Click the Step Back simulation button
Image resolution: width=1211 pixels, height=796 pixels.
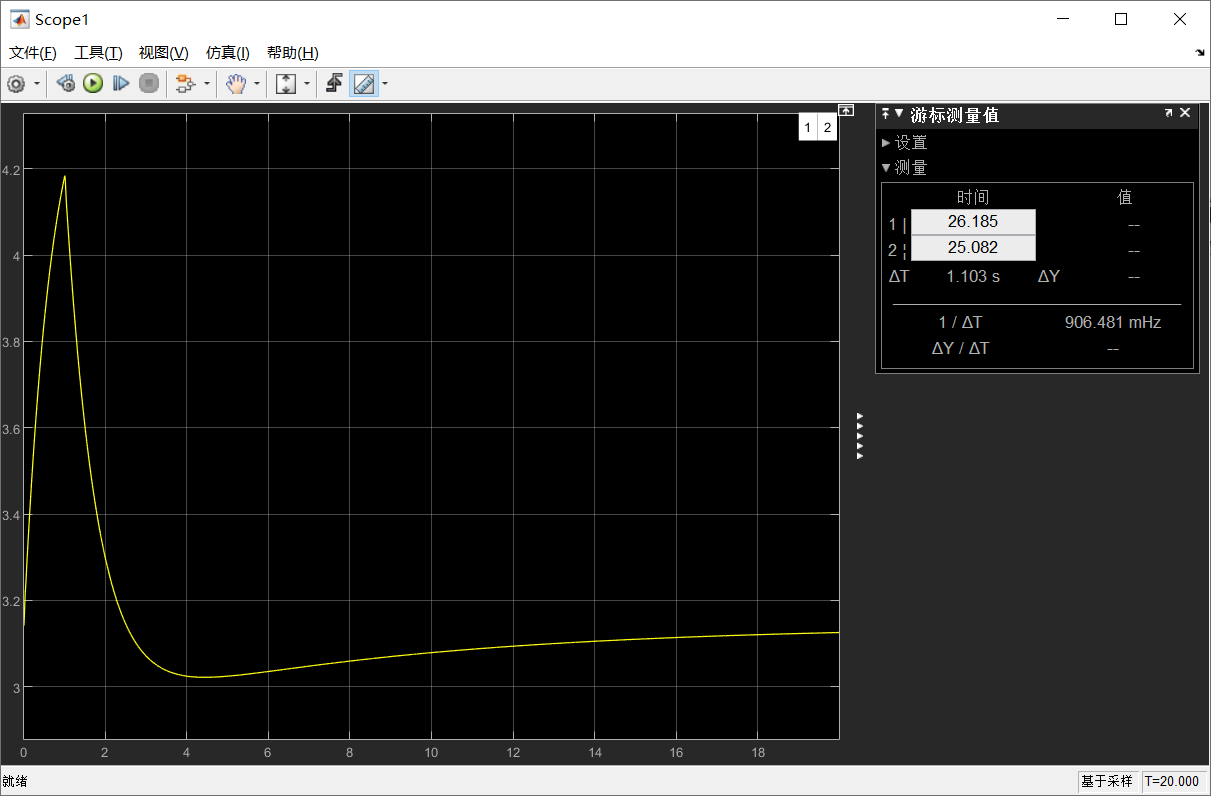click(x=66, y=84)
